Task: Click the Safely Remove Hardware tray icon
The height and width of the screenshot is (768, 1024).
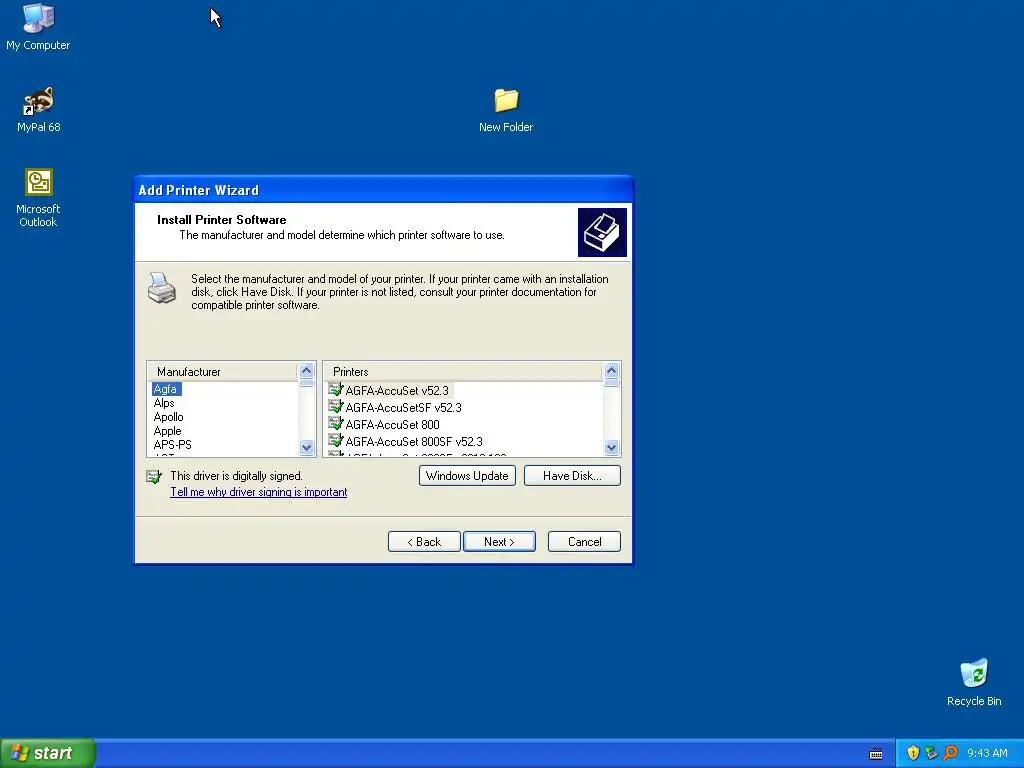Action: click(x=931, y=753)
